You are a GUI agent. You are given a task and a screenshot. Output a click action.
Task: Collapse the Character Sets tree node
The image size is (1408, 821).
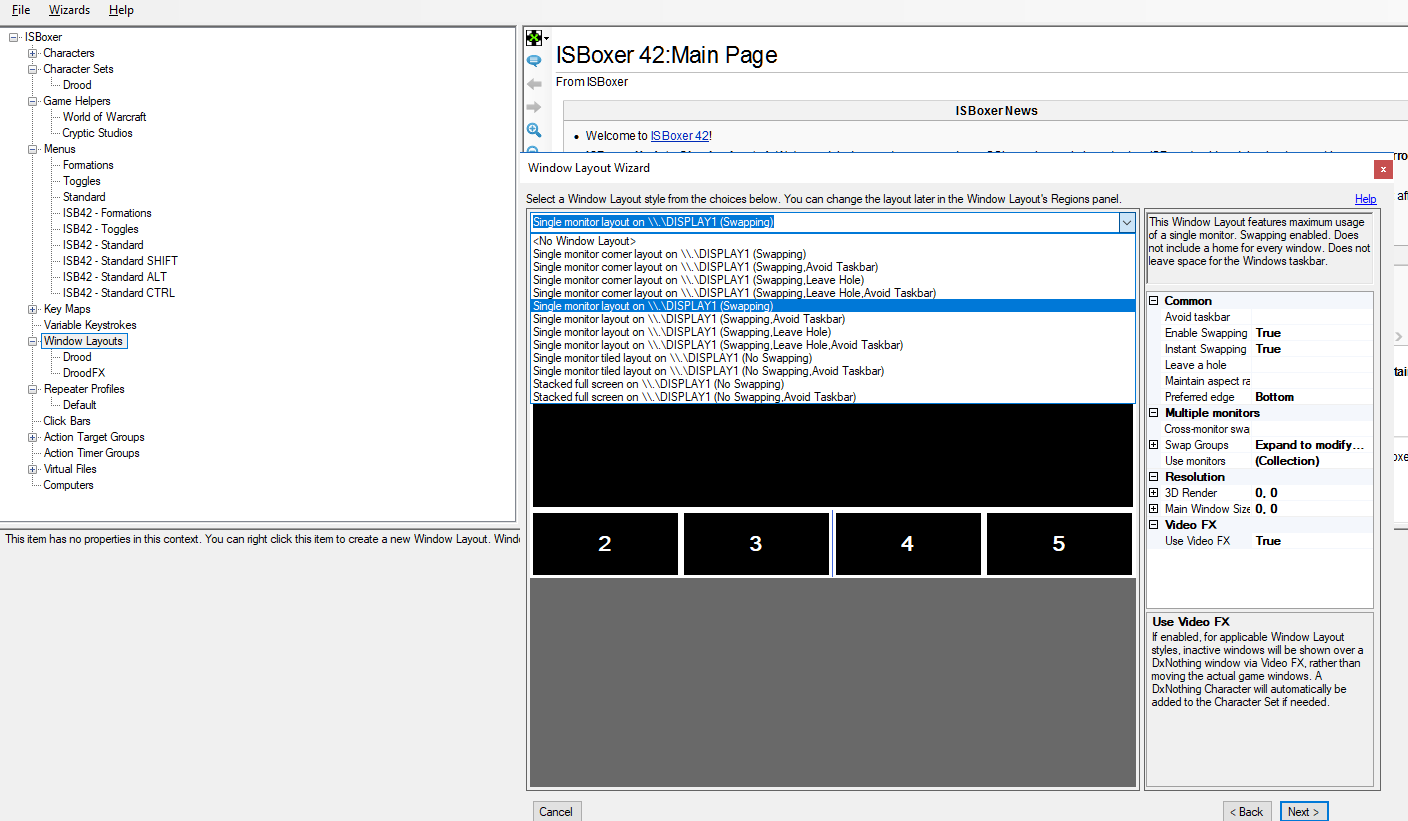tap(33, 69)
